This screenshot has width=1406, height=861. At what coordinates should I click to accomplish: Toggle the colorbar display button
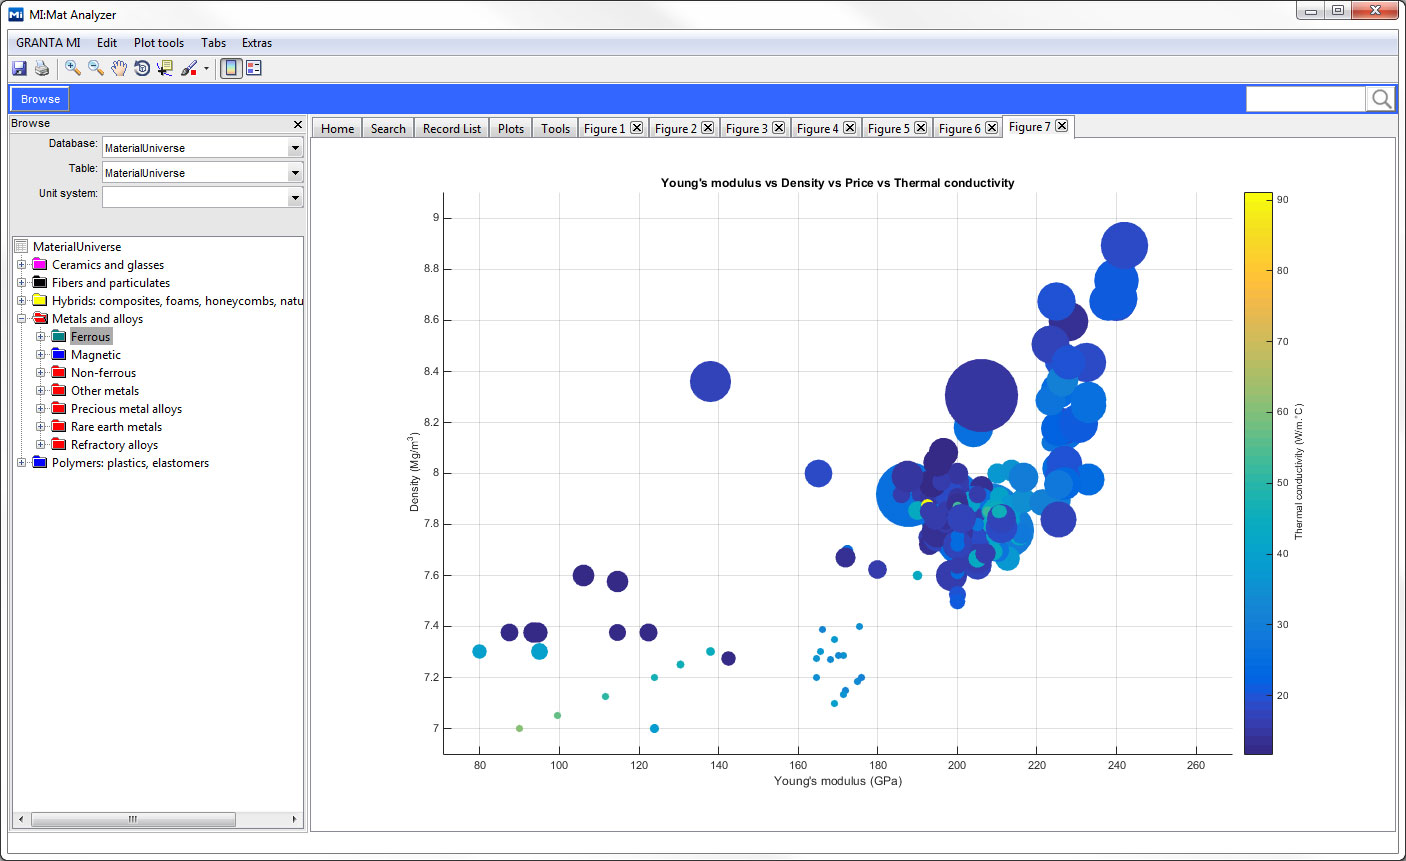(230, 67)
